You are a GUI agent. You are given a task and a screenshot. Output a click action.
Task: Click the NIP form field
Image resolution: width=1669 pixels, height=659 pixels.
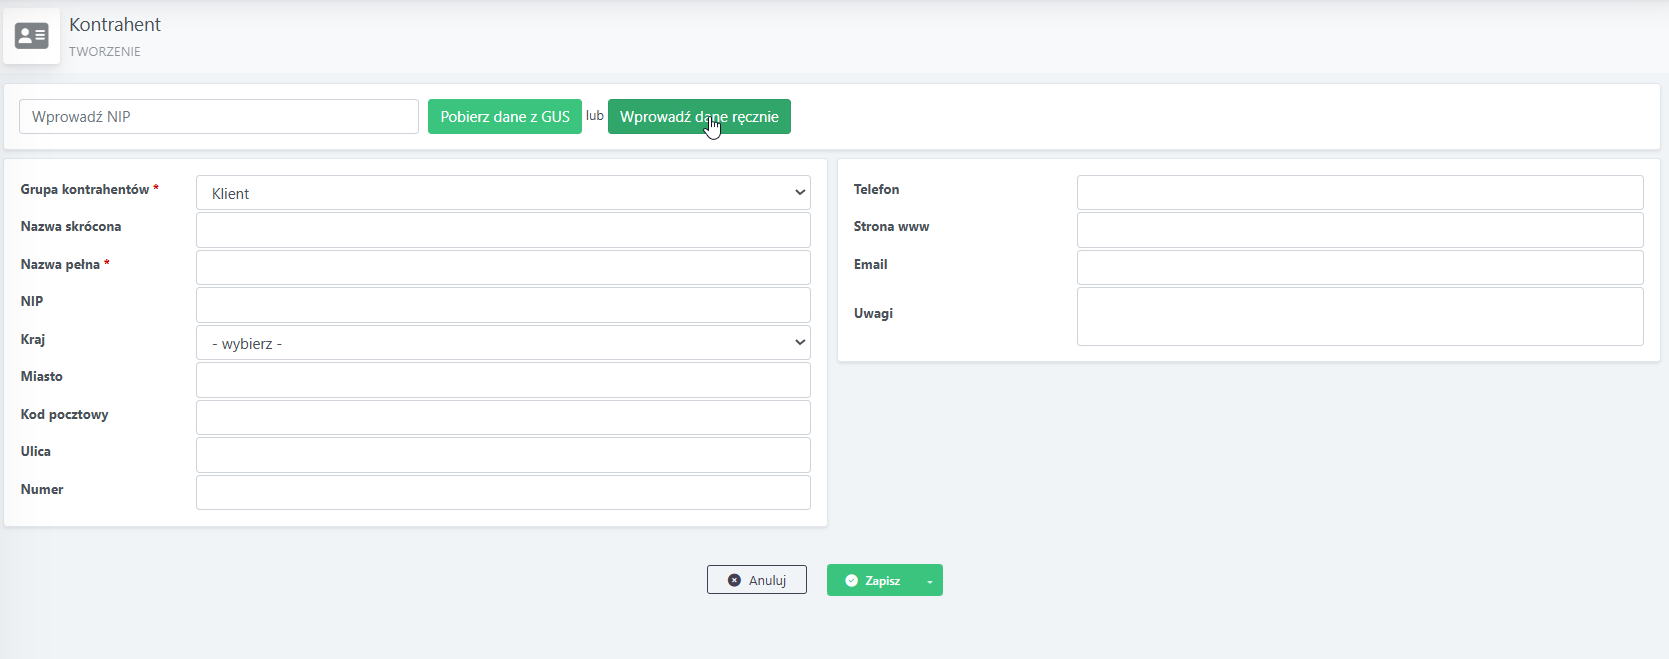click(503, 305)
